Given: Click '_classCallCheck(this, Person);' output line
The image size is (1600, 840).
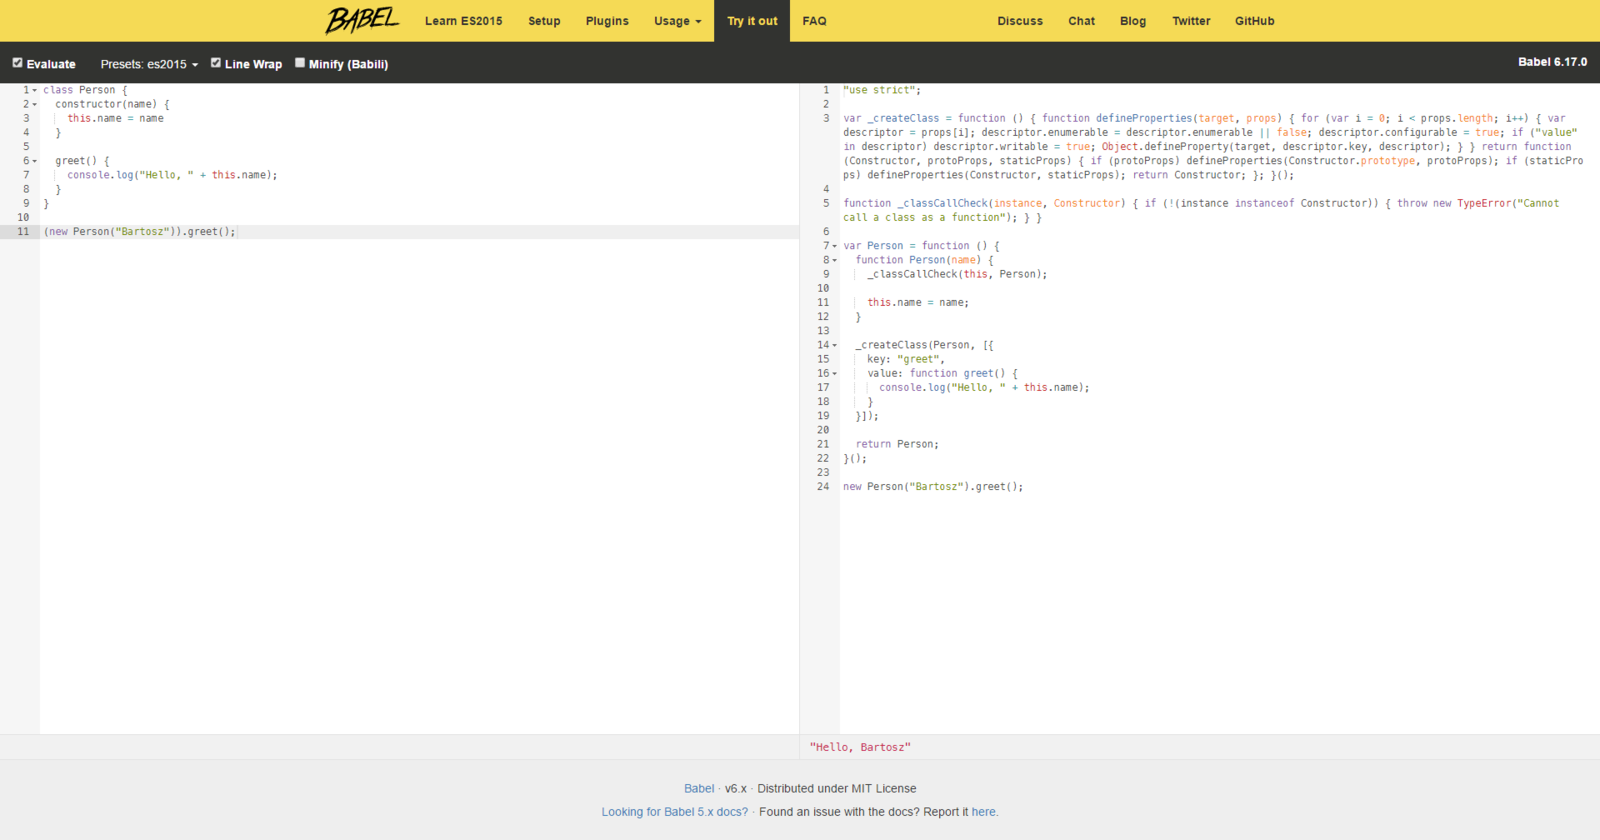Looking at the screenshot, I should pyautogui.click(x=957, y=274).
